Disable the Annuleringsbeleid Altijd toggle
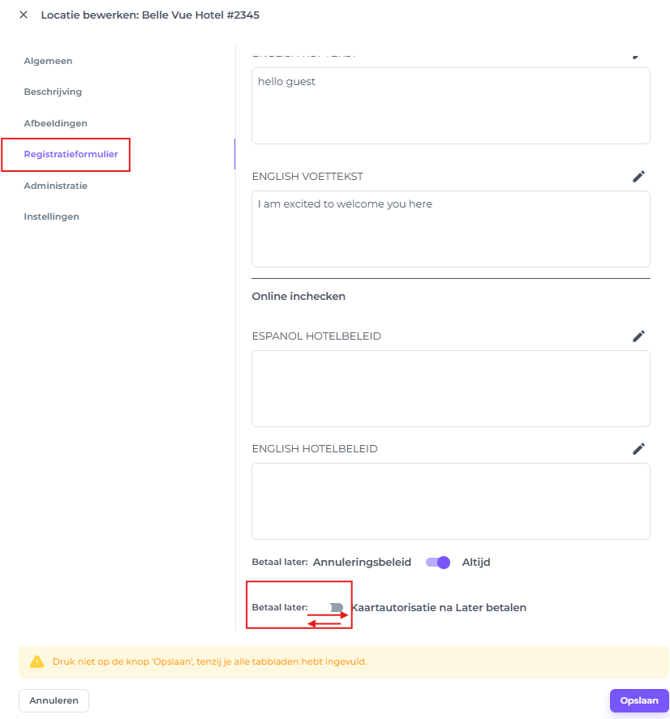This screenshot has width=670, height=719. (438, 562)
